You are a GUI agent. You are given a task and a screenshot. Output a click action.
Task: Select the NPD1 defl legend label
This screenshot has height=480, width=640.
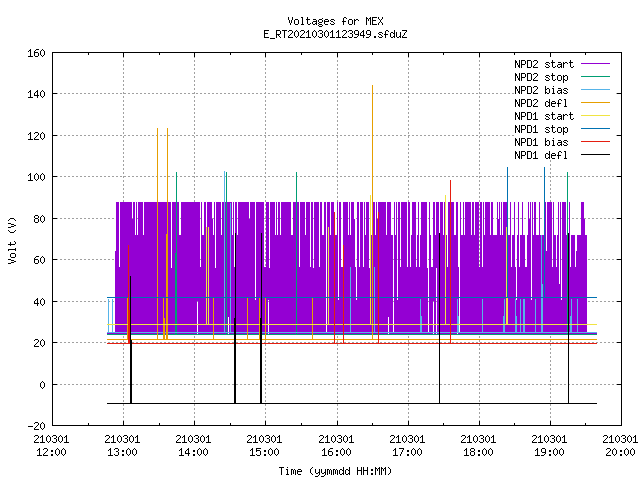[541, 155]
